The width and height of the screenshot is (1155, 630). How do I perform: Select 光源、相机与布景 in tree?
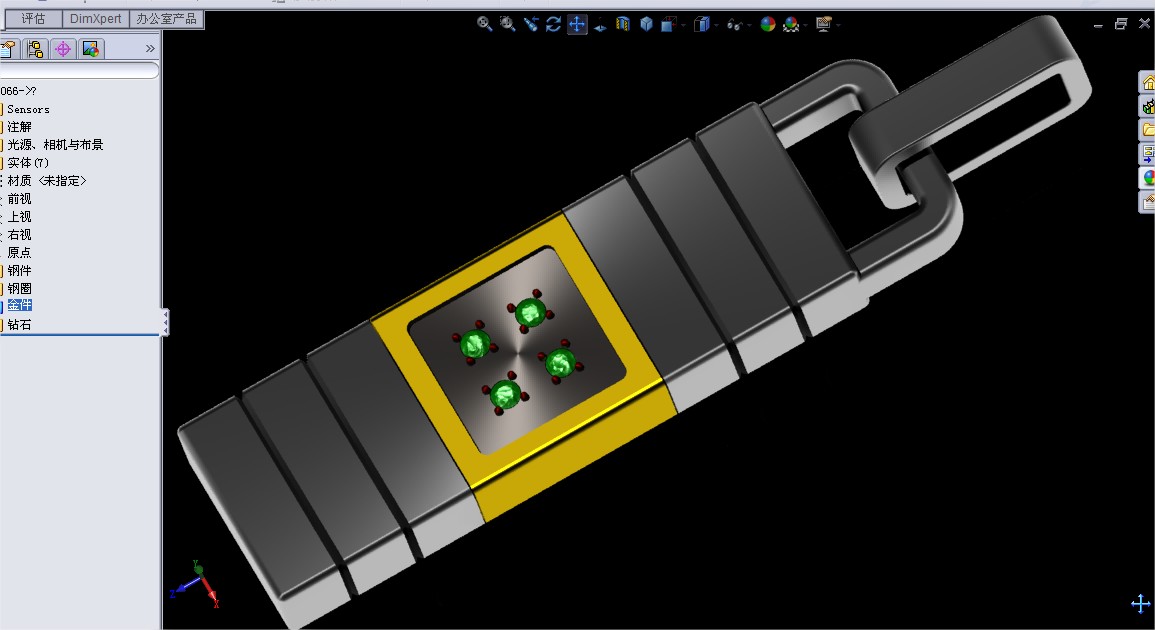tap(55, 145)
